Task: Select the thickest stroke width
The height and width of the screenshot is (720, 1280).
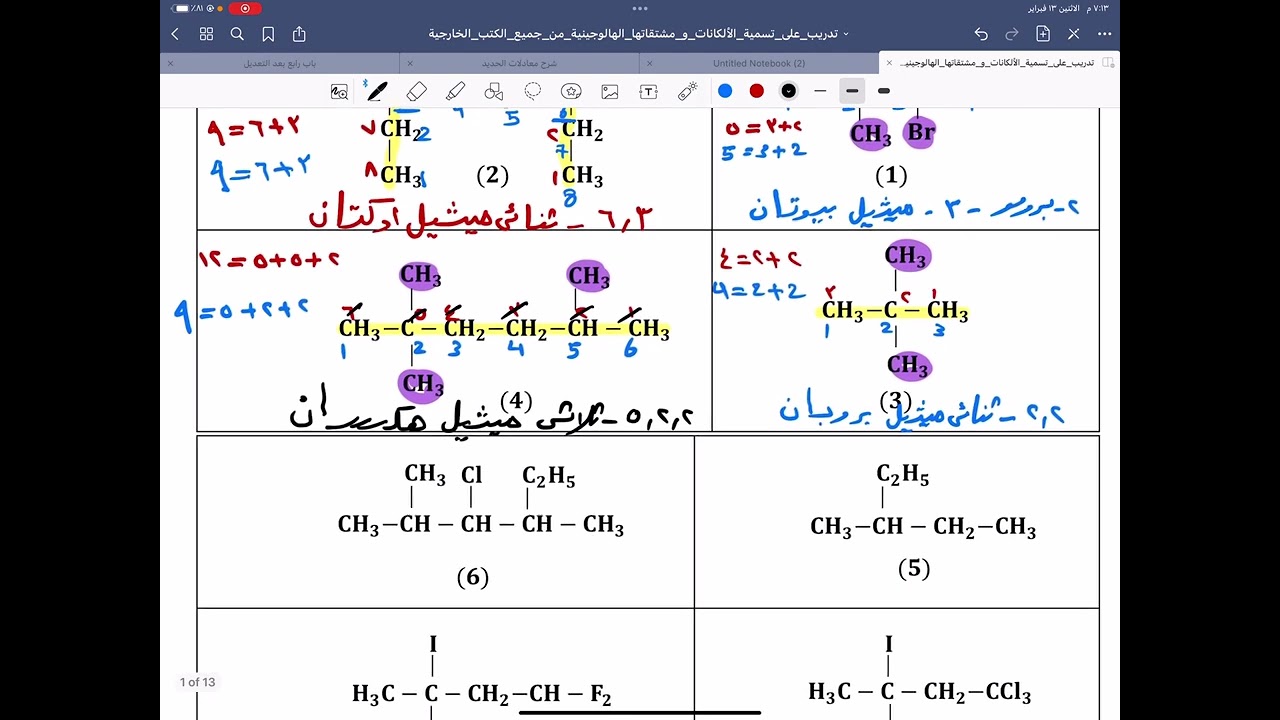Action: [884, 91]
